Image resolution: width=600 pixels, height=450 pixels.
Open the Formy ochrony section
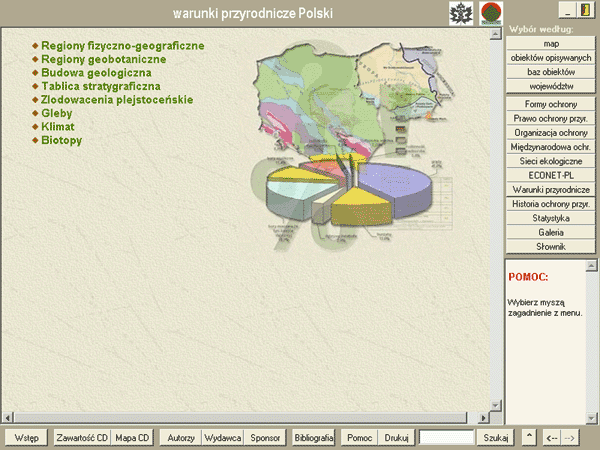click(551, 104)
